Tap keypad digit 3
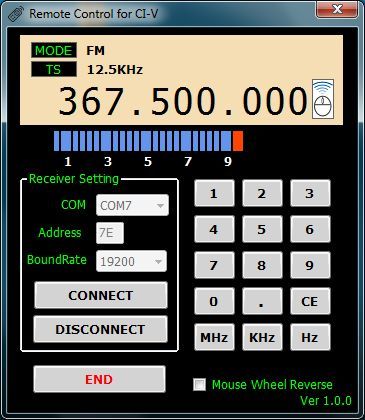 (x=310, y=193)
